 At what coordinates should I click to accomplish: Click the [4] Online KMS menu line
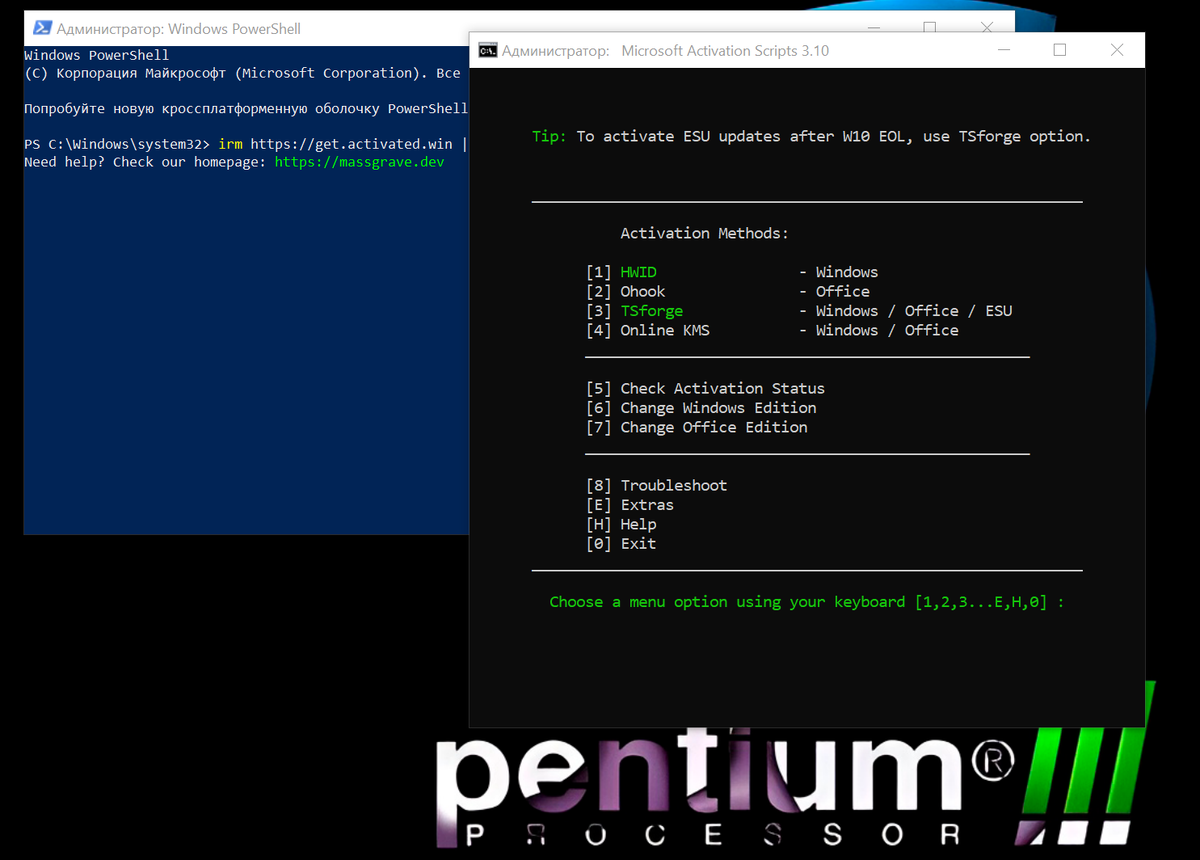772,330
